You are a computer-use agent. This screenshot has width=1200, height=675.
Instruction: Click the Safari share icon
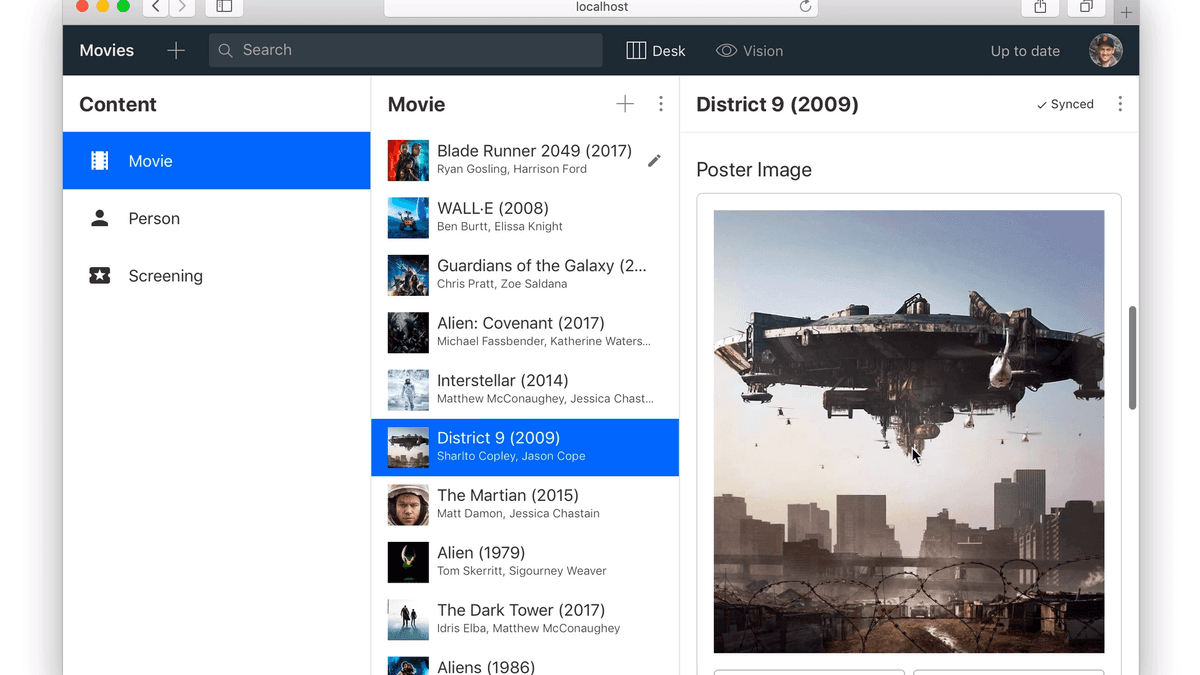[x=1040, y=7]
